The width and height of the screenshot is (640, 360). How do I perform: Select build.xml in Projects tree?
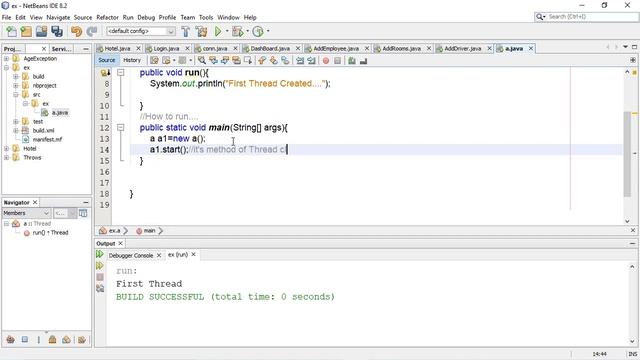click(43, 130)
